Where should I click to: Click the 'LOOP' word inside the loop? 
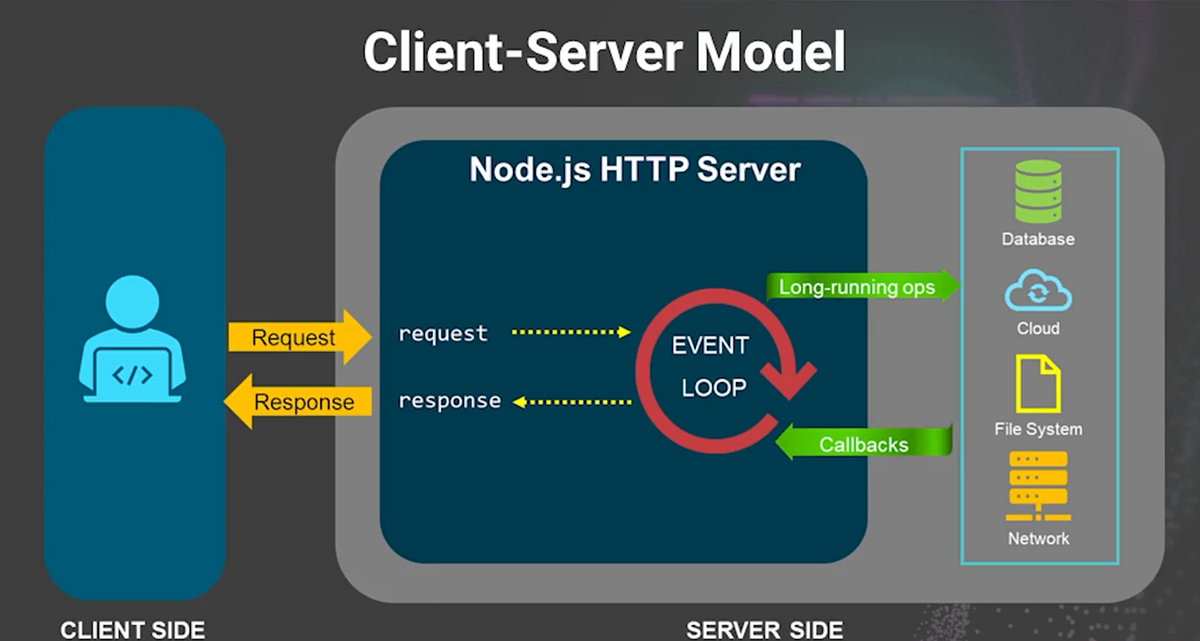714,388
